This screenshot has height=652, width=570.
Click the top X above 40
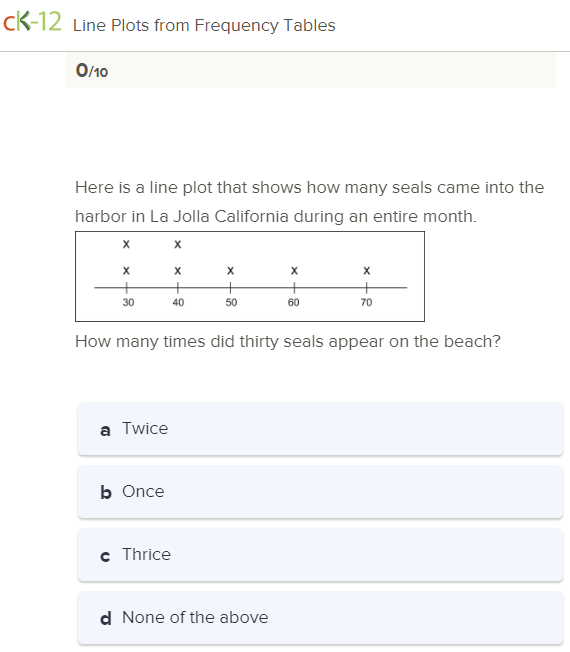coord(178,244)
